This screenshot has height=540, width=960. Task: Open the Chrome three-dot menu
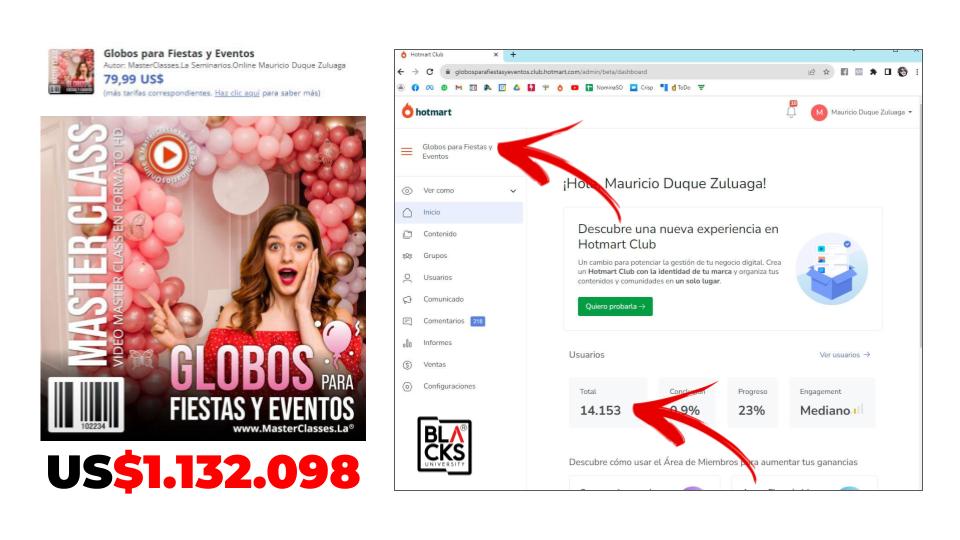pyautogui.click(x=917, y=72)
